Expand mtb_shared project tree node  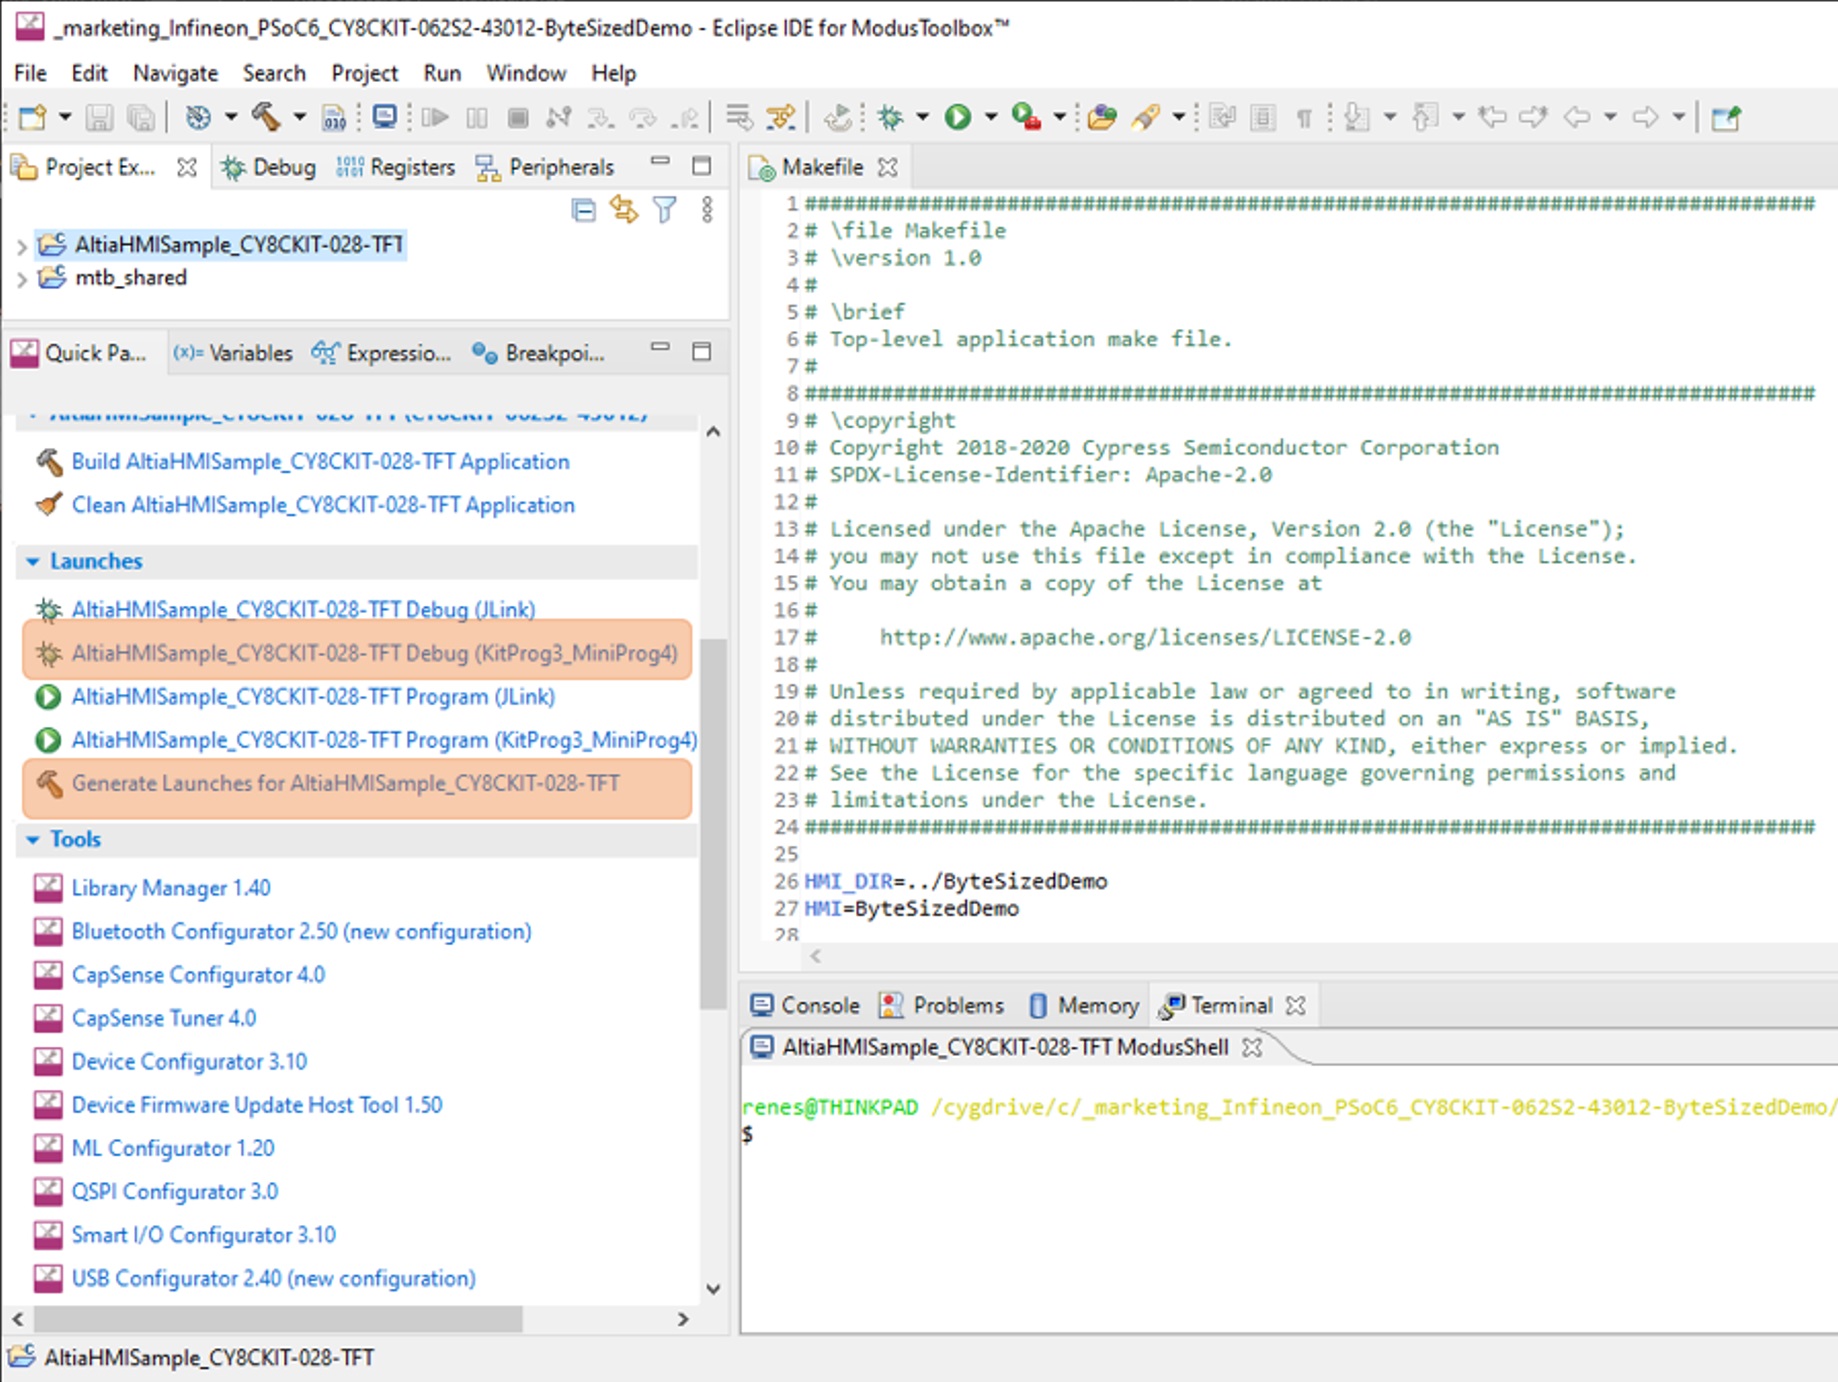tap(22, 279)
